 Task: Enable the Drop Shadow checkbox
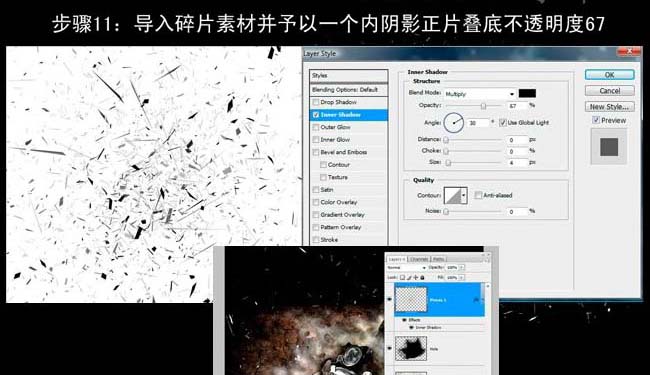coord(316,102)
